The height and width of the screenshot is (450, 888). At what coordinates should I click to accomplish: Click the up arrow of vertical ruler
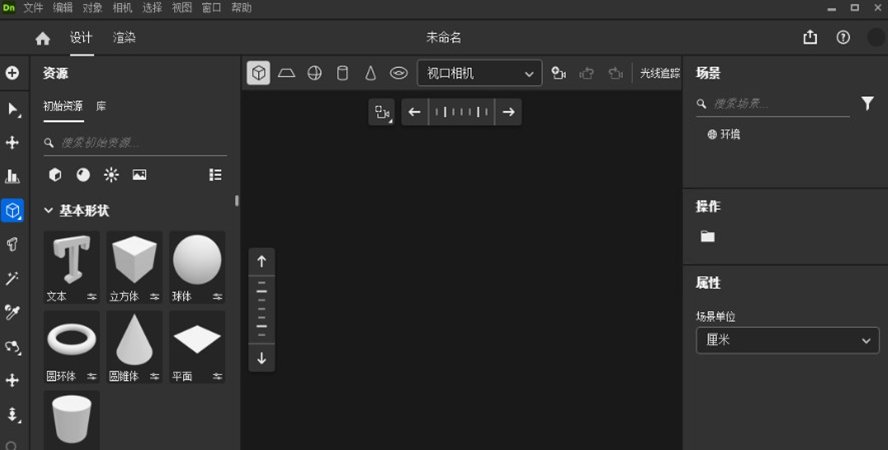tap(262, 262)
